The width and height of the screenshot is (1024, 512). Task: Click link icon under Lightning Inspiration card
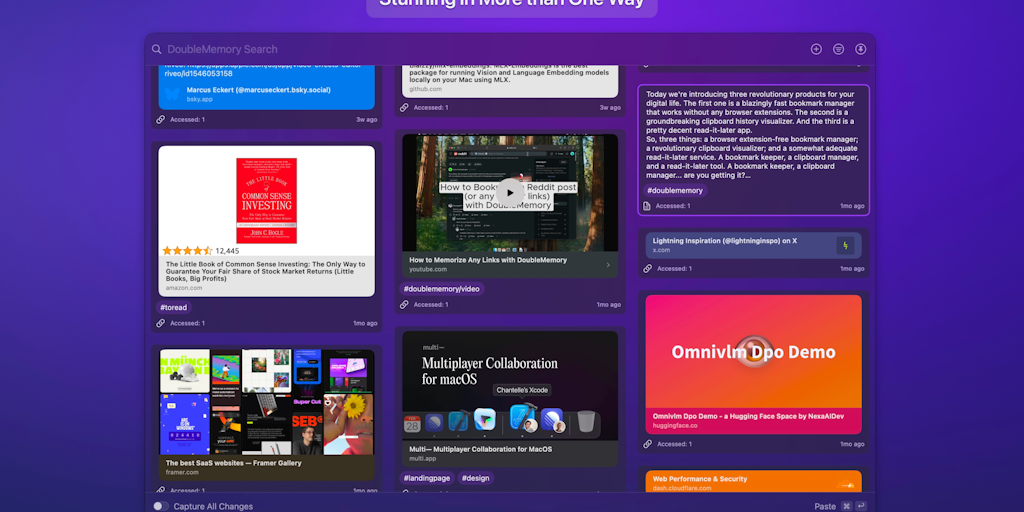click(647, 268)
